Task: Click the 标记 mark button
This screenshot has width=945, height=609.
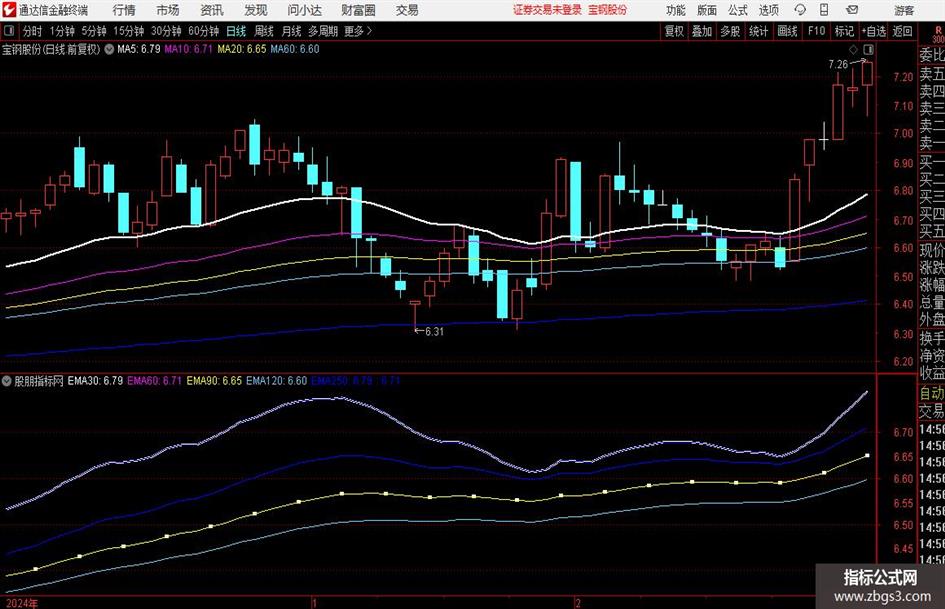Action: tap(844, 31)
